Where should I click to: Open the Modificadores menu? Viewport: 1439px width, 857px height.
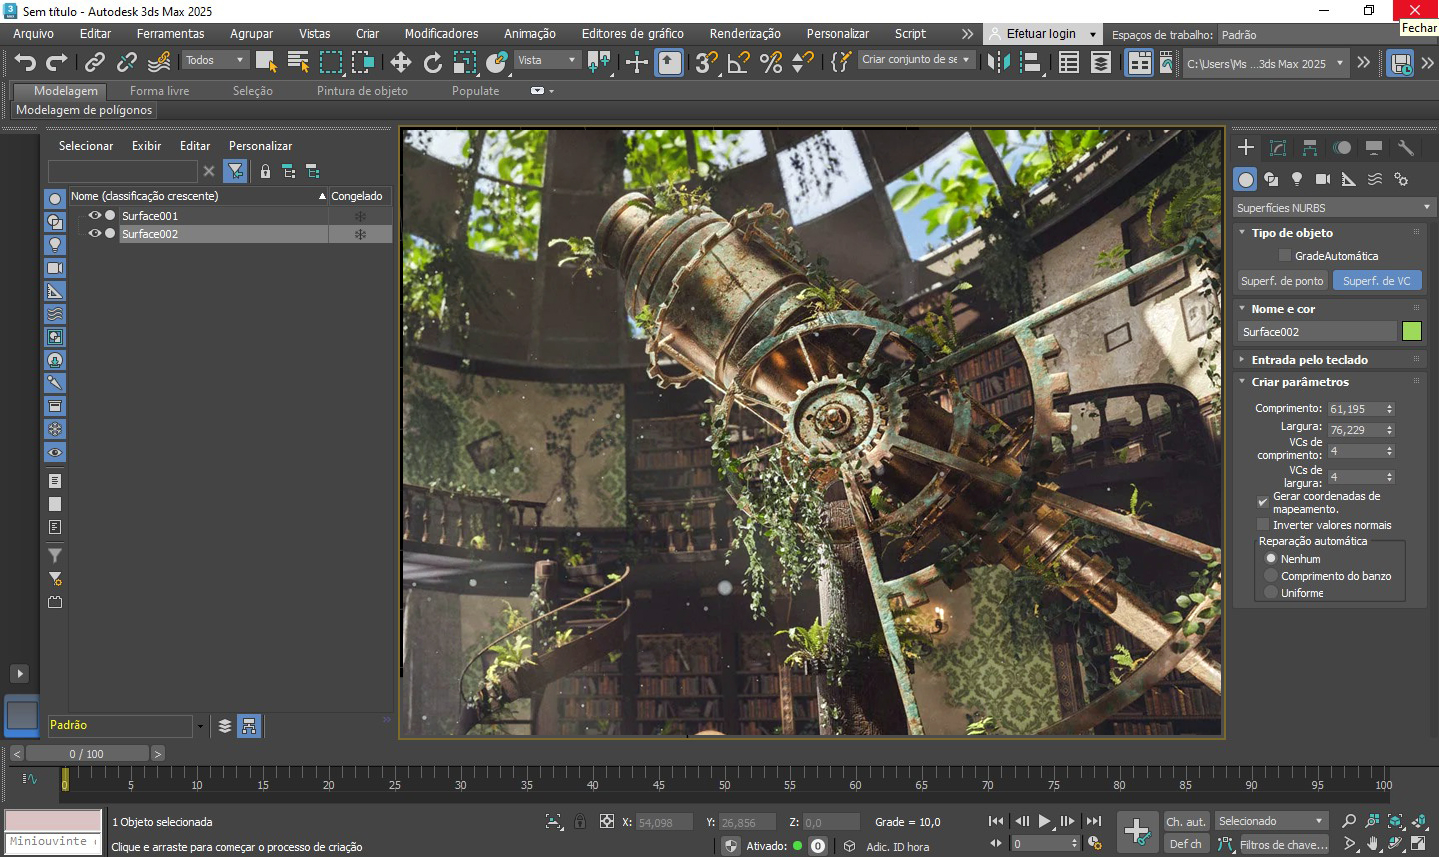point(441,33)
